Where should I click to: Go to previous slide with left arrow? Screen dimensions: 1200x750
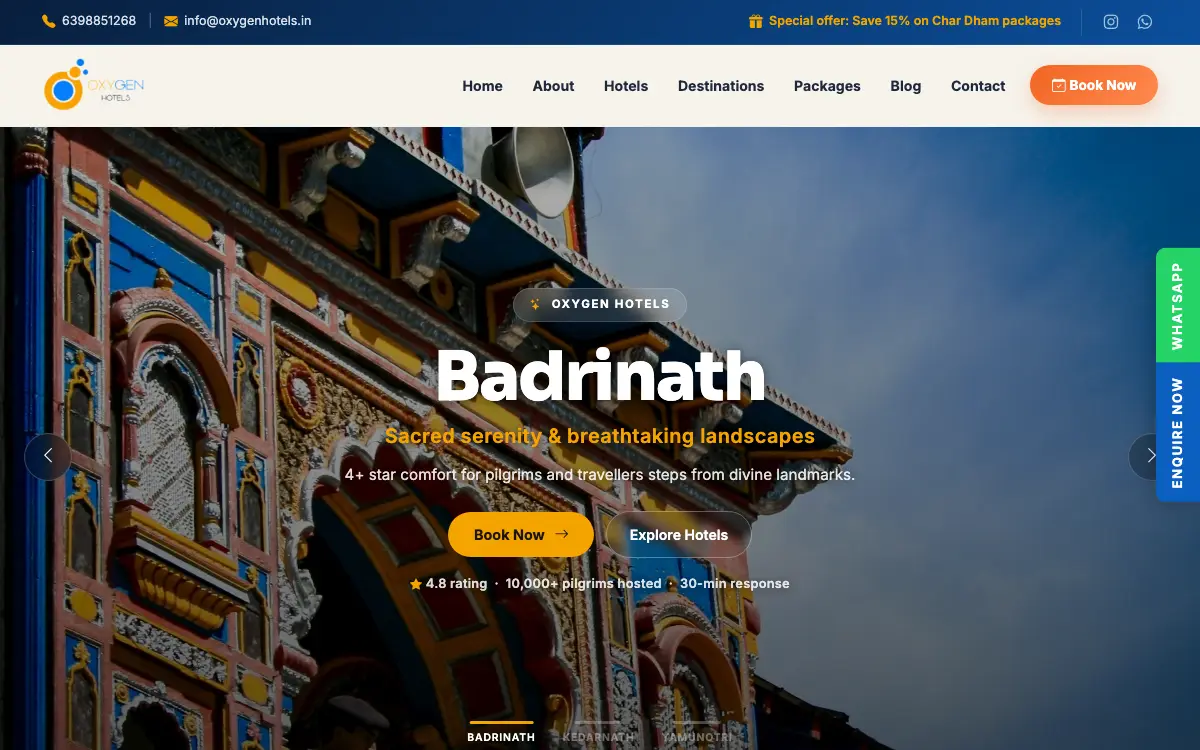[x=48, y=456]
